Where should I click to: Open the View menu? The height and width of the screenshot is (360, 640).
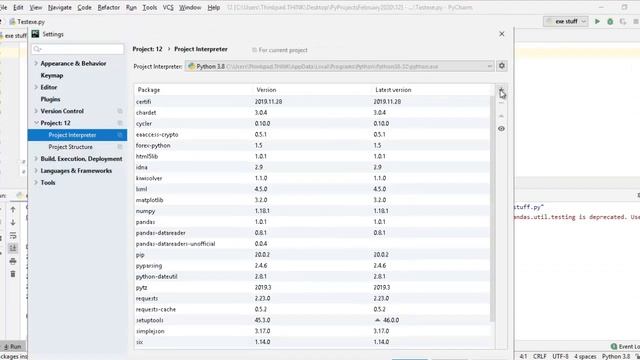pyautogui.click(x=36, y=7)
